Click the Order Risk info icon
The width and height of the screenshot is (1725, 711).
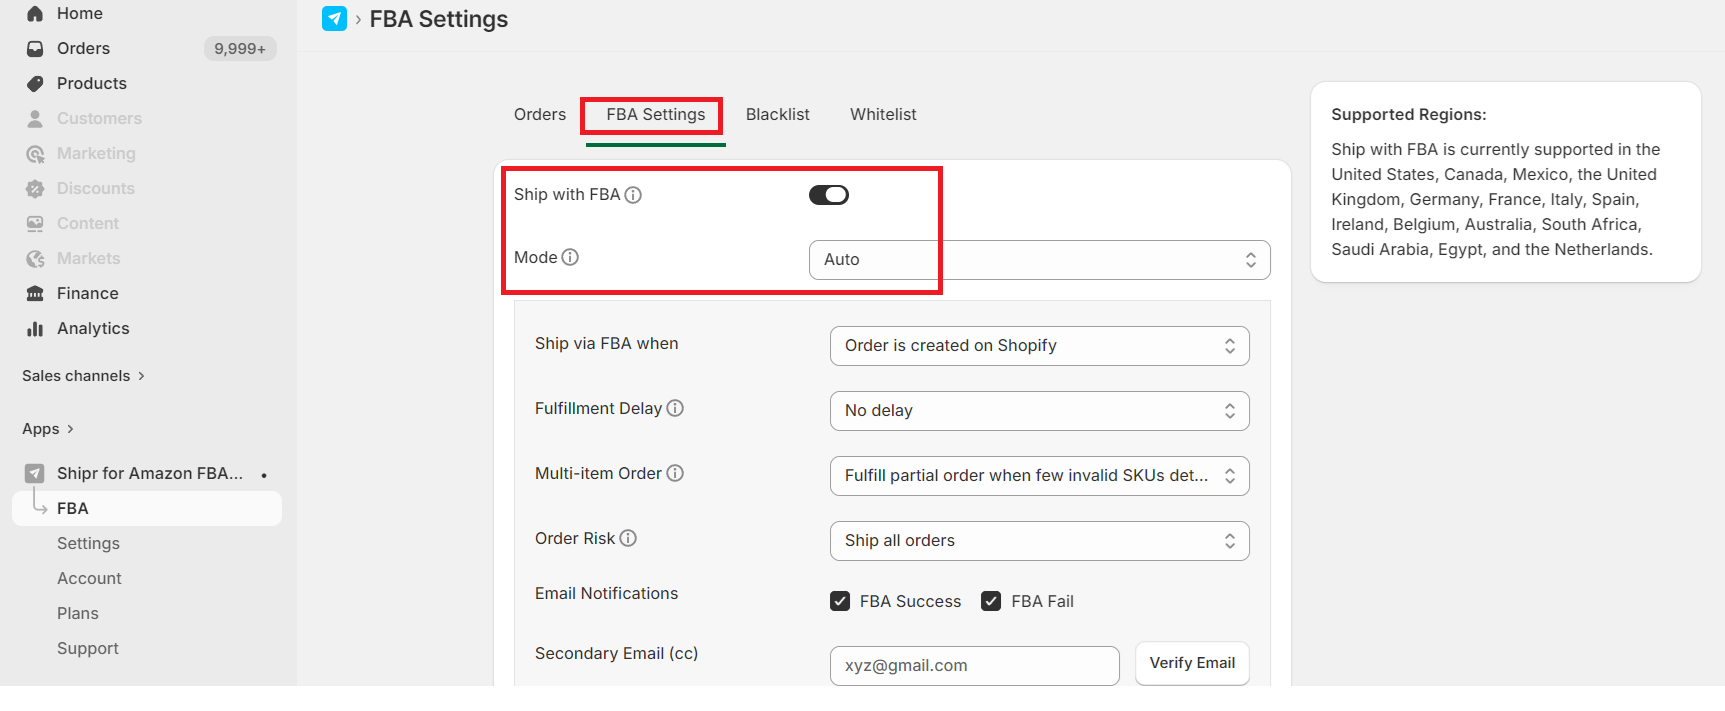628,538
